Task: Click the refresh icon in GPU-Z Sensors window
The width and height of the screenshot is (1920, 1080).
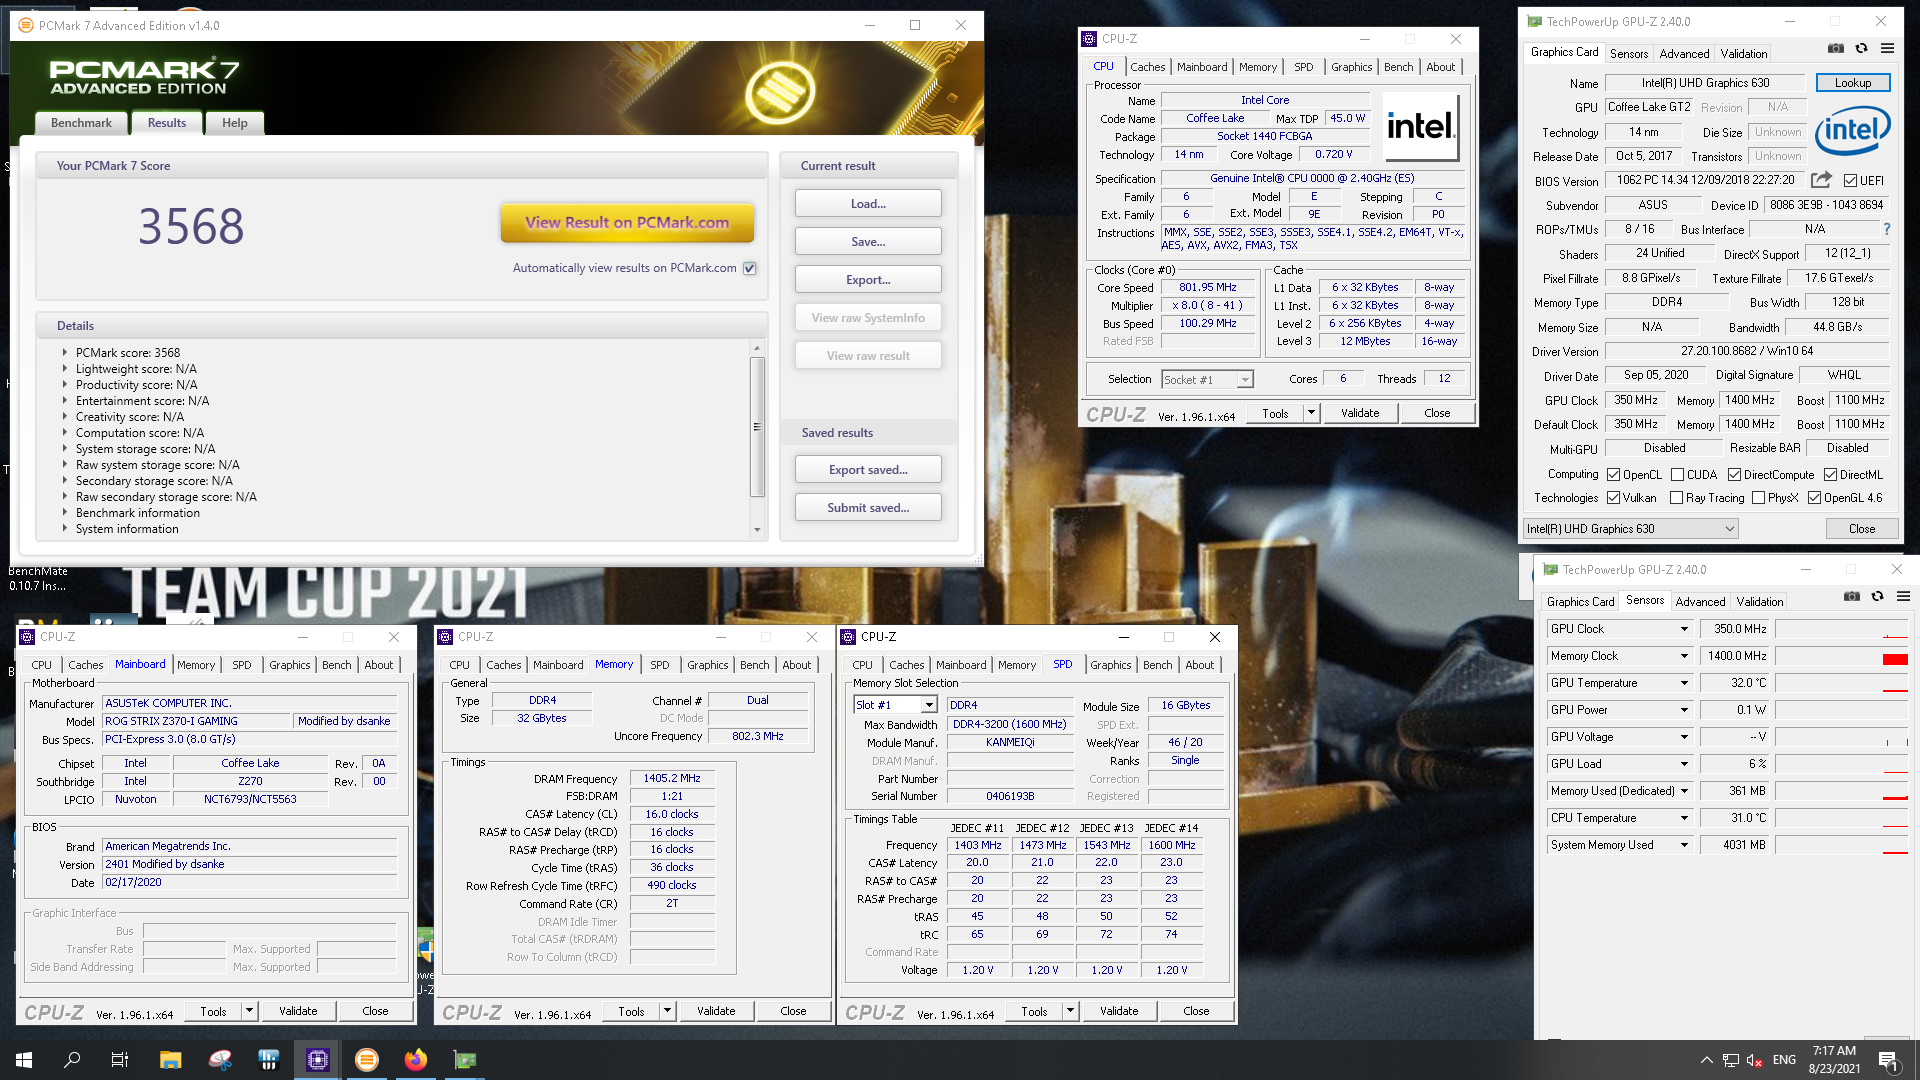Action: tap(1877, 596)
